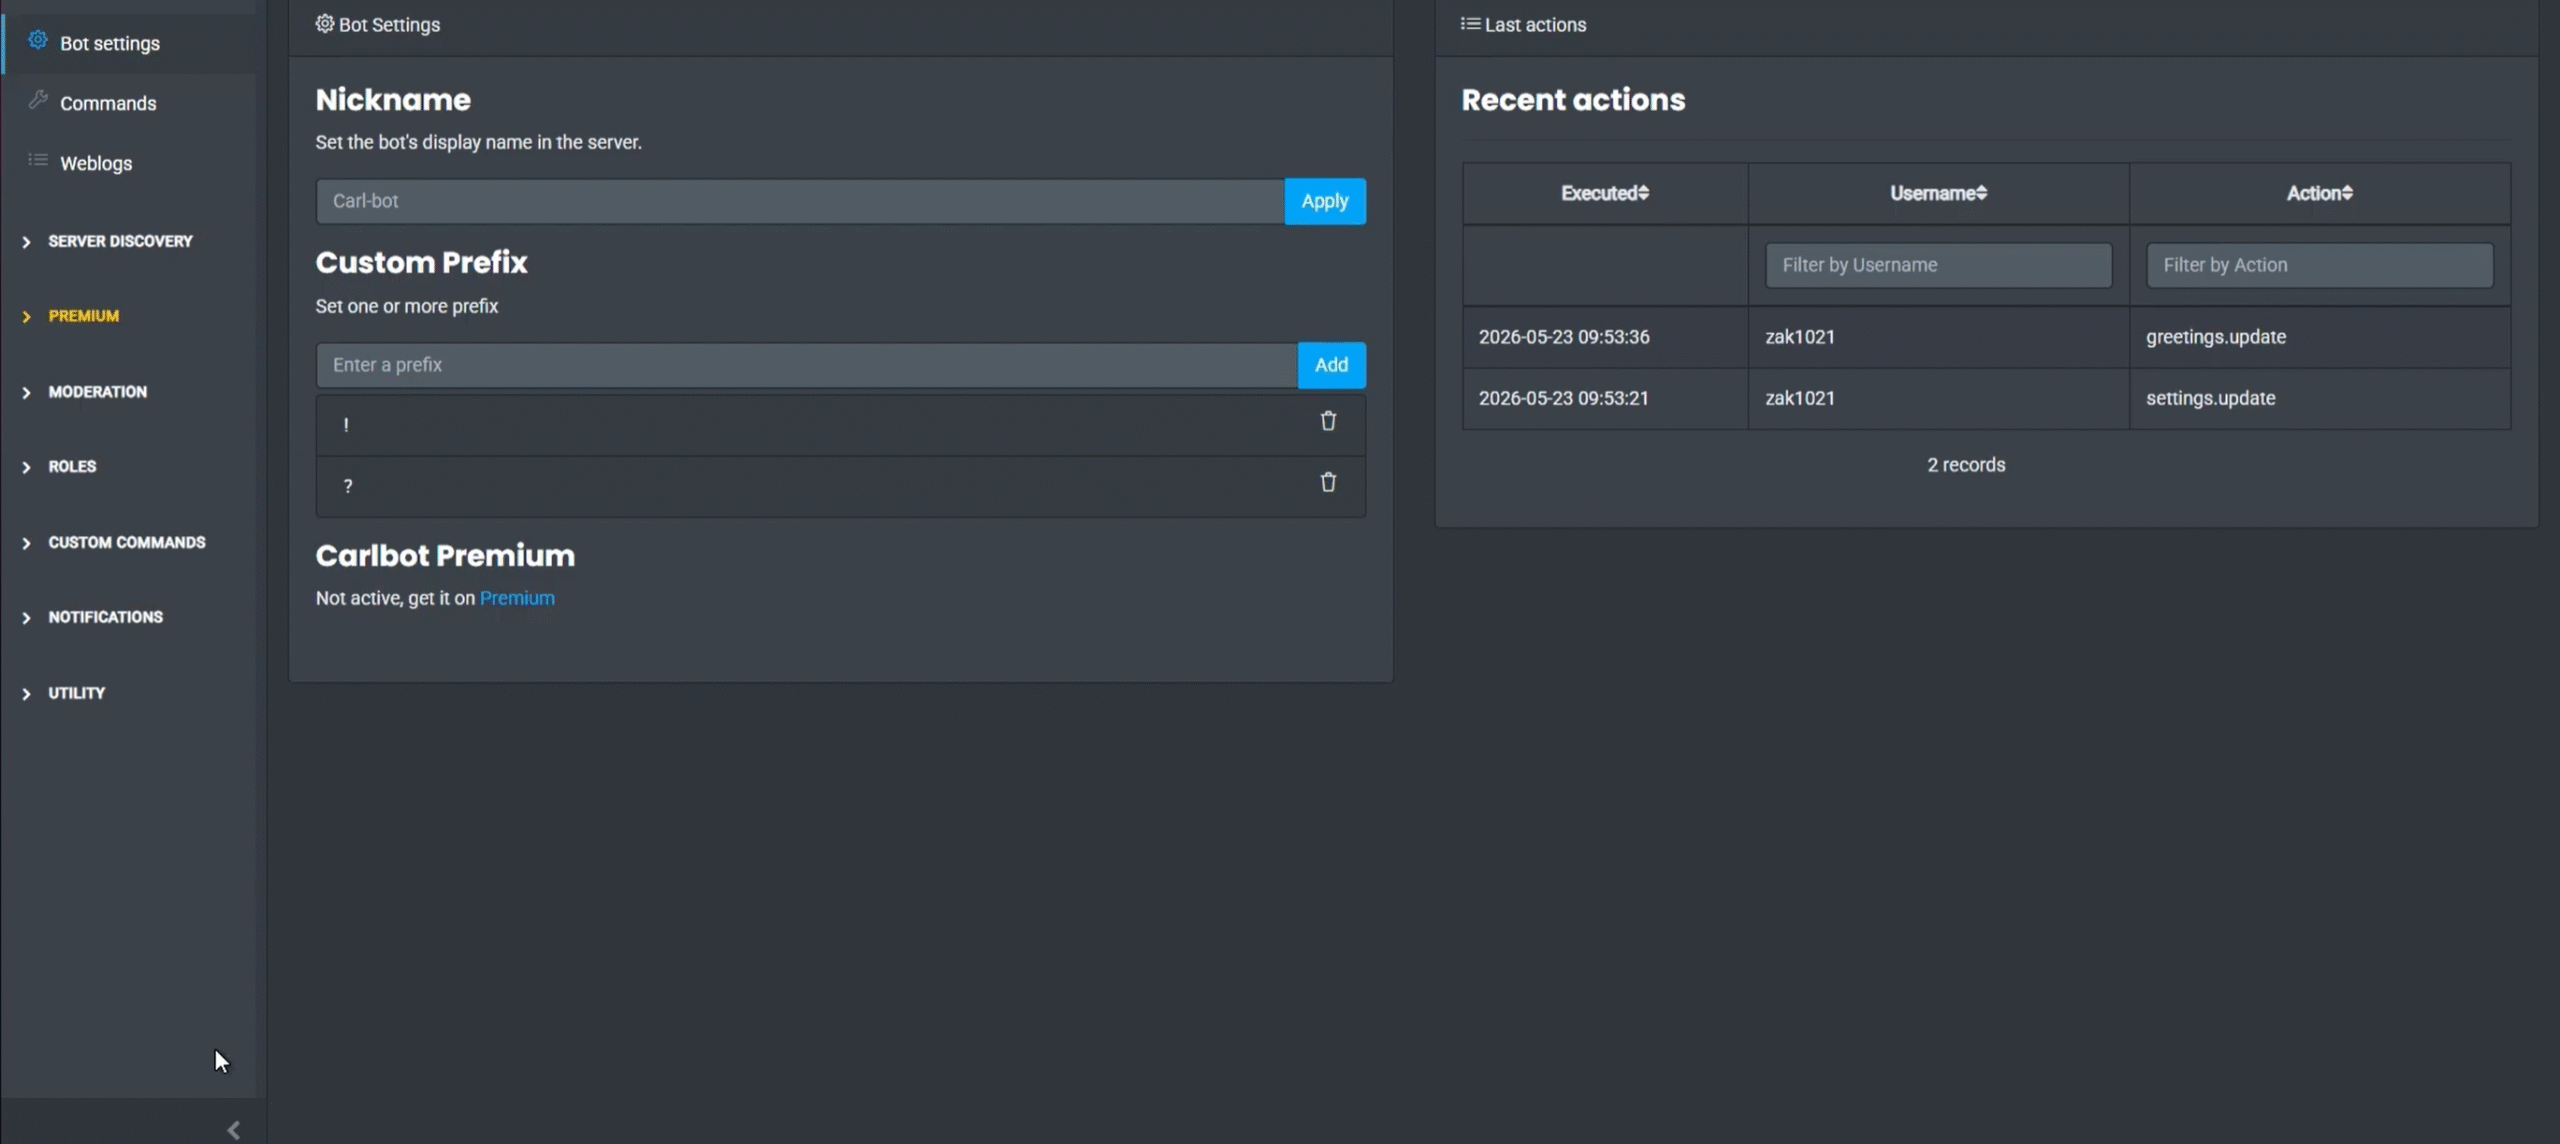Click timestamp 2026-05-23 09:53:36
Viewport: 2560px width, 1144px height.
click(1564, 337)
